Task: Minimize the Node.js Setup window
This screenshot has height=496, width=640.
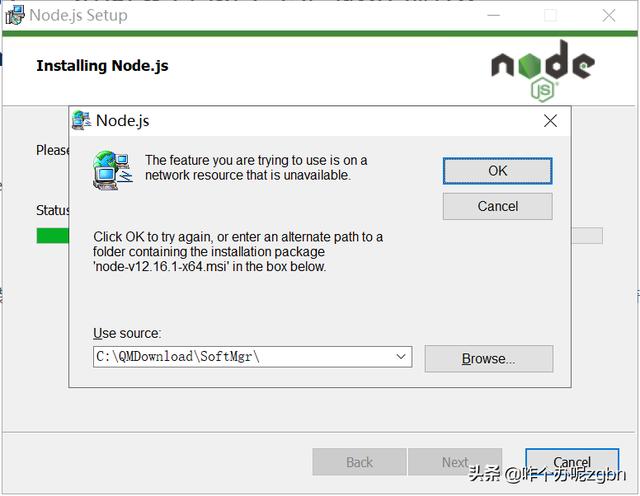Action: click(x=493, y=16)
